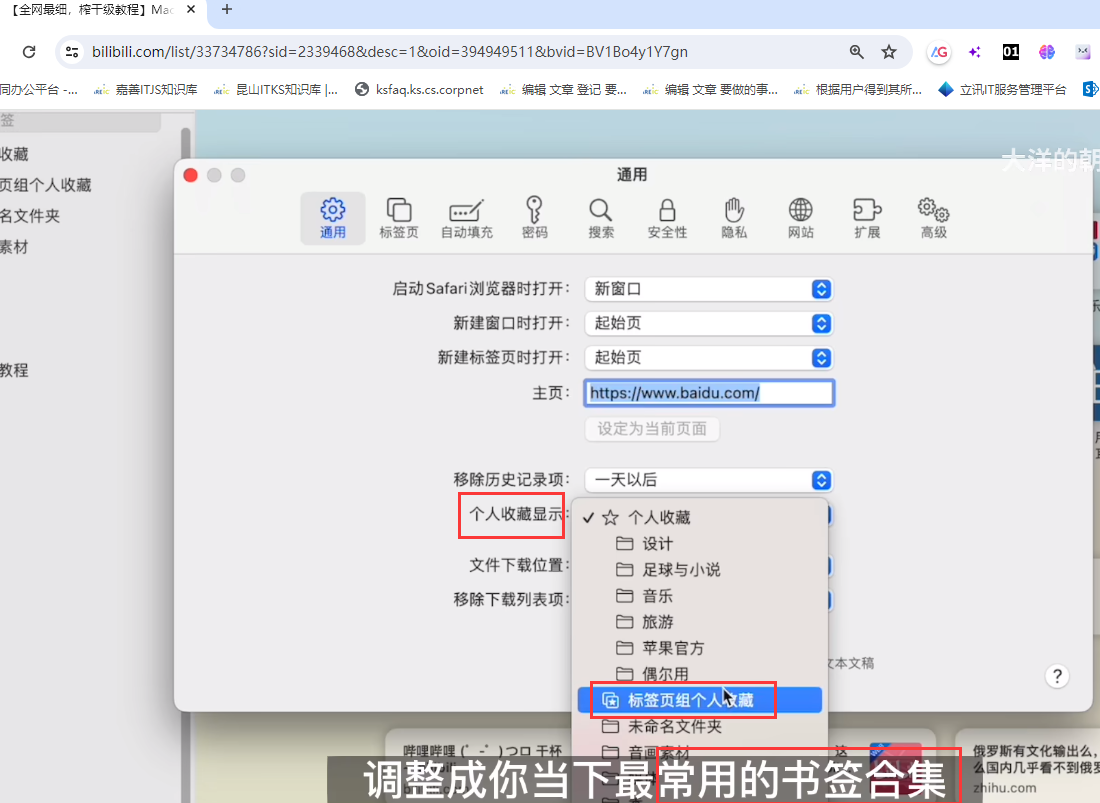The image size is (1100, 803).
Task: Select the 旅游 folder option
Action: (699, 622)
